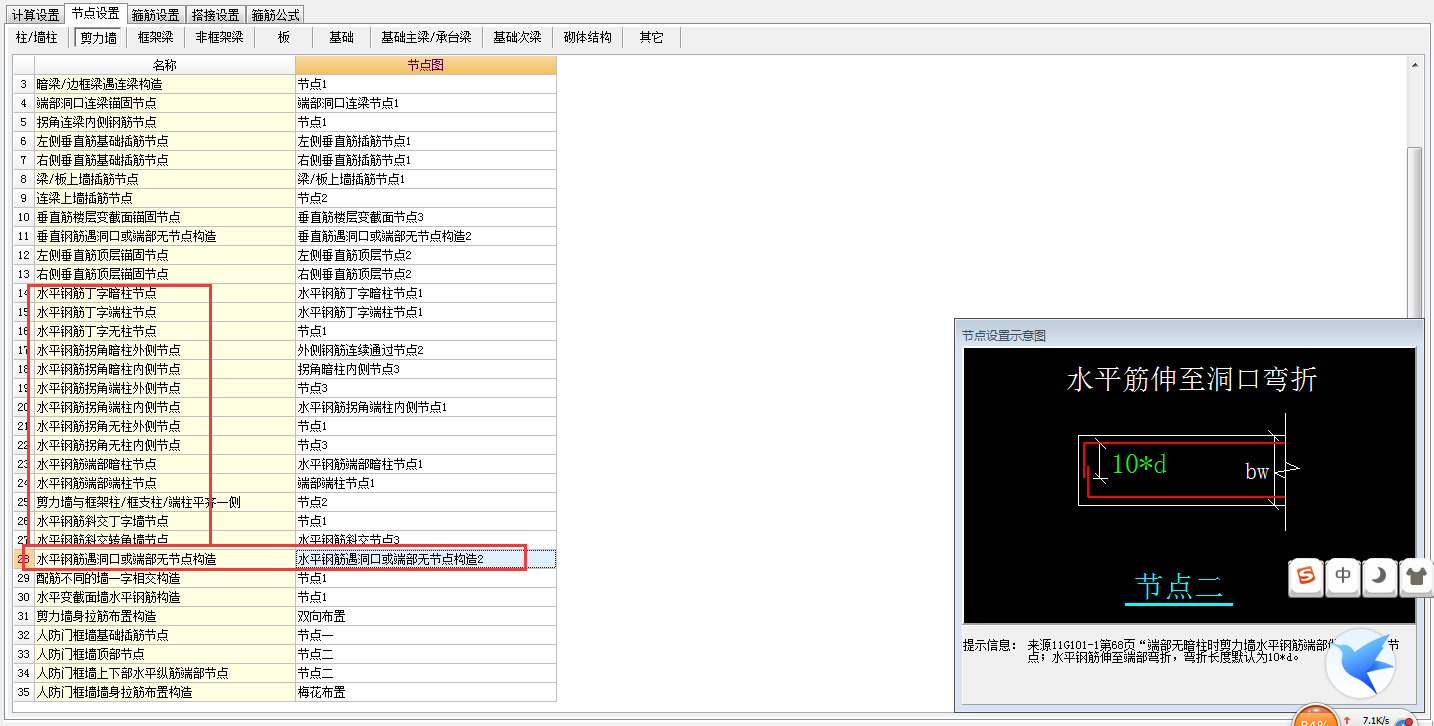Click cell 水平钢筋丁字端柱节点1
1434x726 pixels.
click(x=426, y=312)
